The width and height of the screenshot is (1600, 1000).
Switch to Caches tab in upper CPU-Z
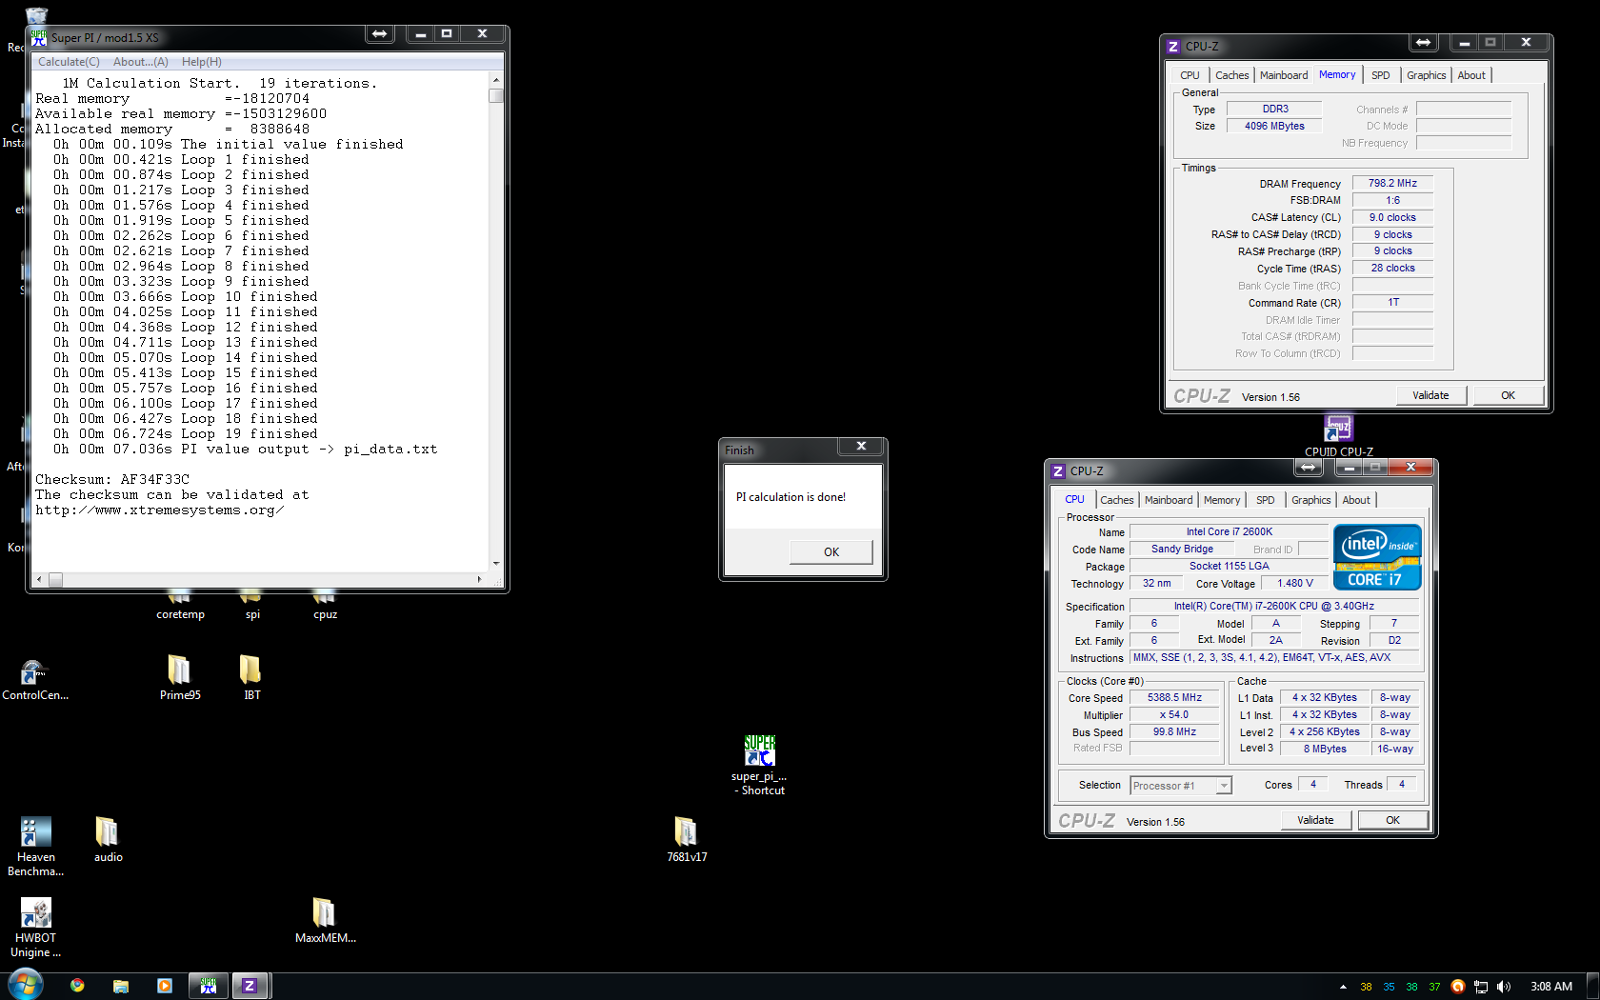coord(1232,75)
